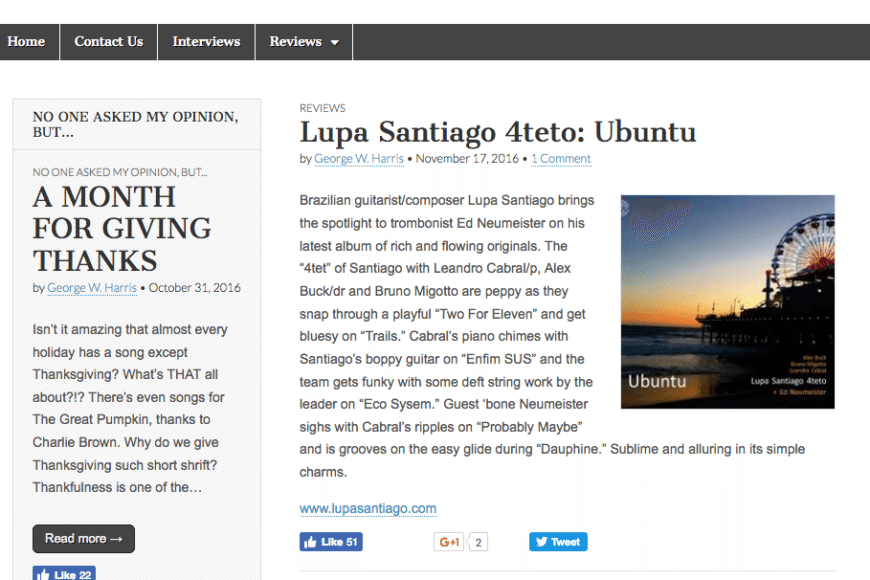The image size is (870, 580).
Task: Click the Google +1 share button
Action: pyautogui.click(x=448, y=542)
